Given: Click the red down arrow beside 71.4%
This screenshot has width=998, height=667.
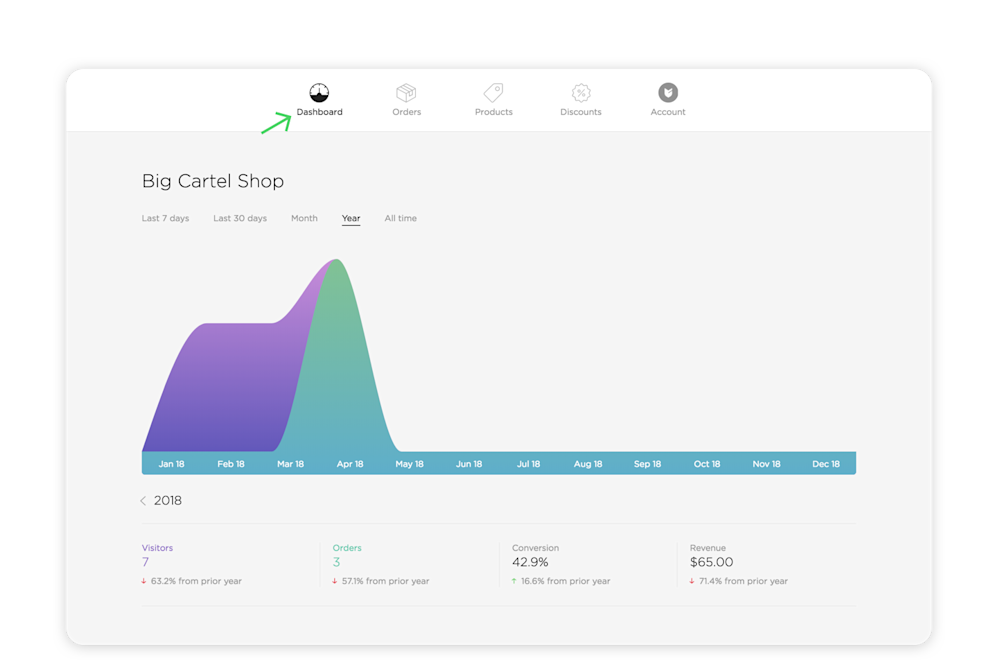Looking at the screenshot, I should tap(692, 581).
